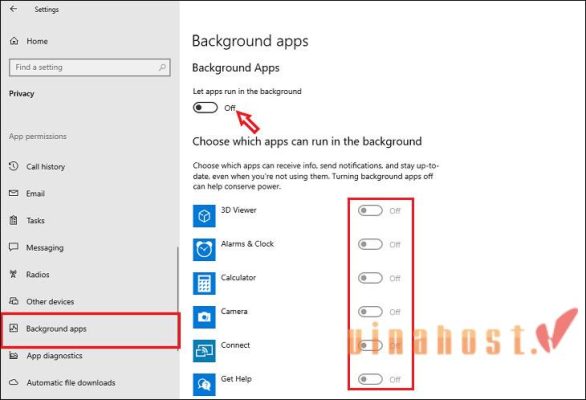Click the Camera app name
The height and width of the screenshot is (400, 586).
(234, 311)
